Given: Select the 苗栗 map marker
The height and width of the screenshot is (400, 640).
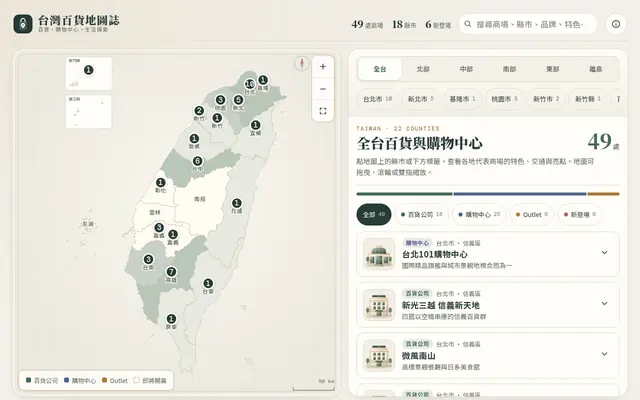Looking at the screenshot, I should coord(194,139).
